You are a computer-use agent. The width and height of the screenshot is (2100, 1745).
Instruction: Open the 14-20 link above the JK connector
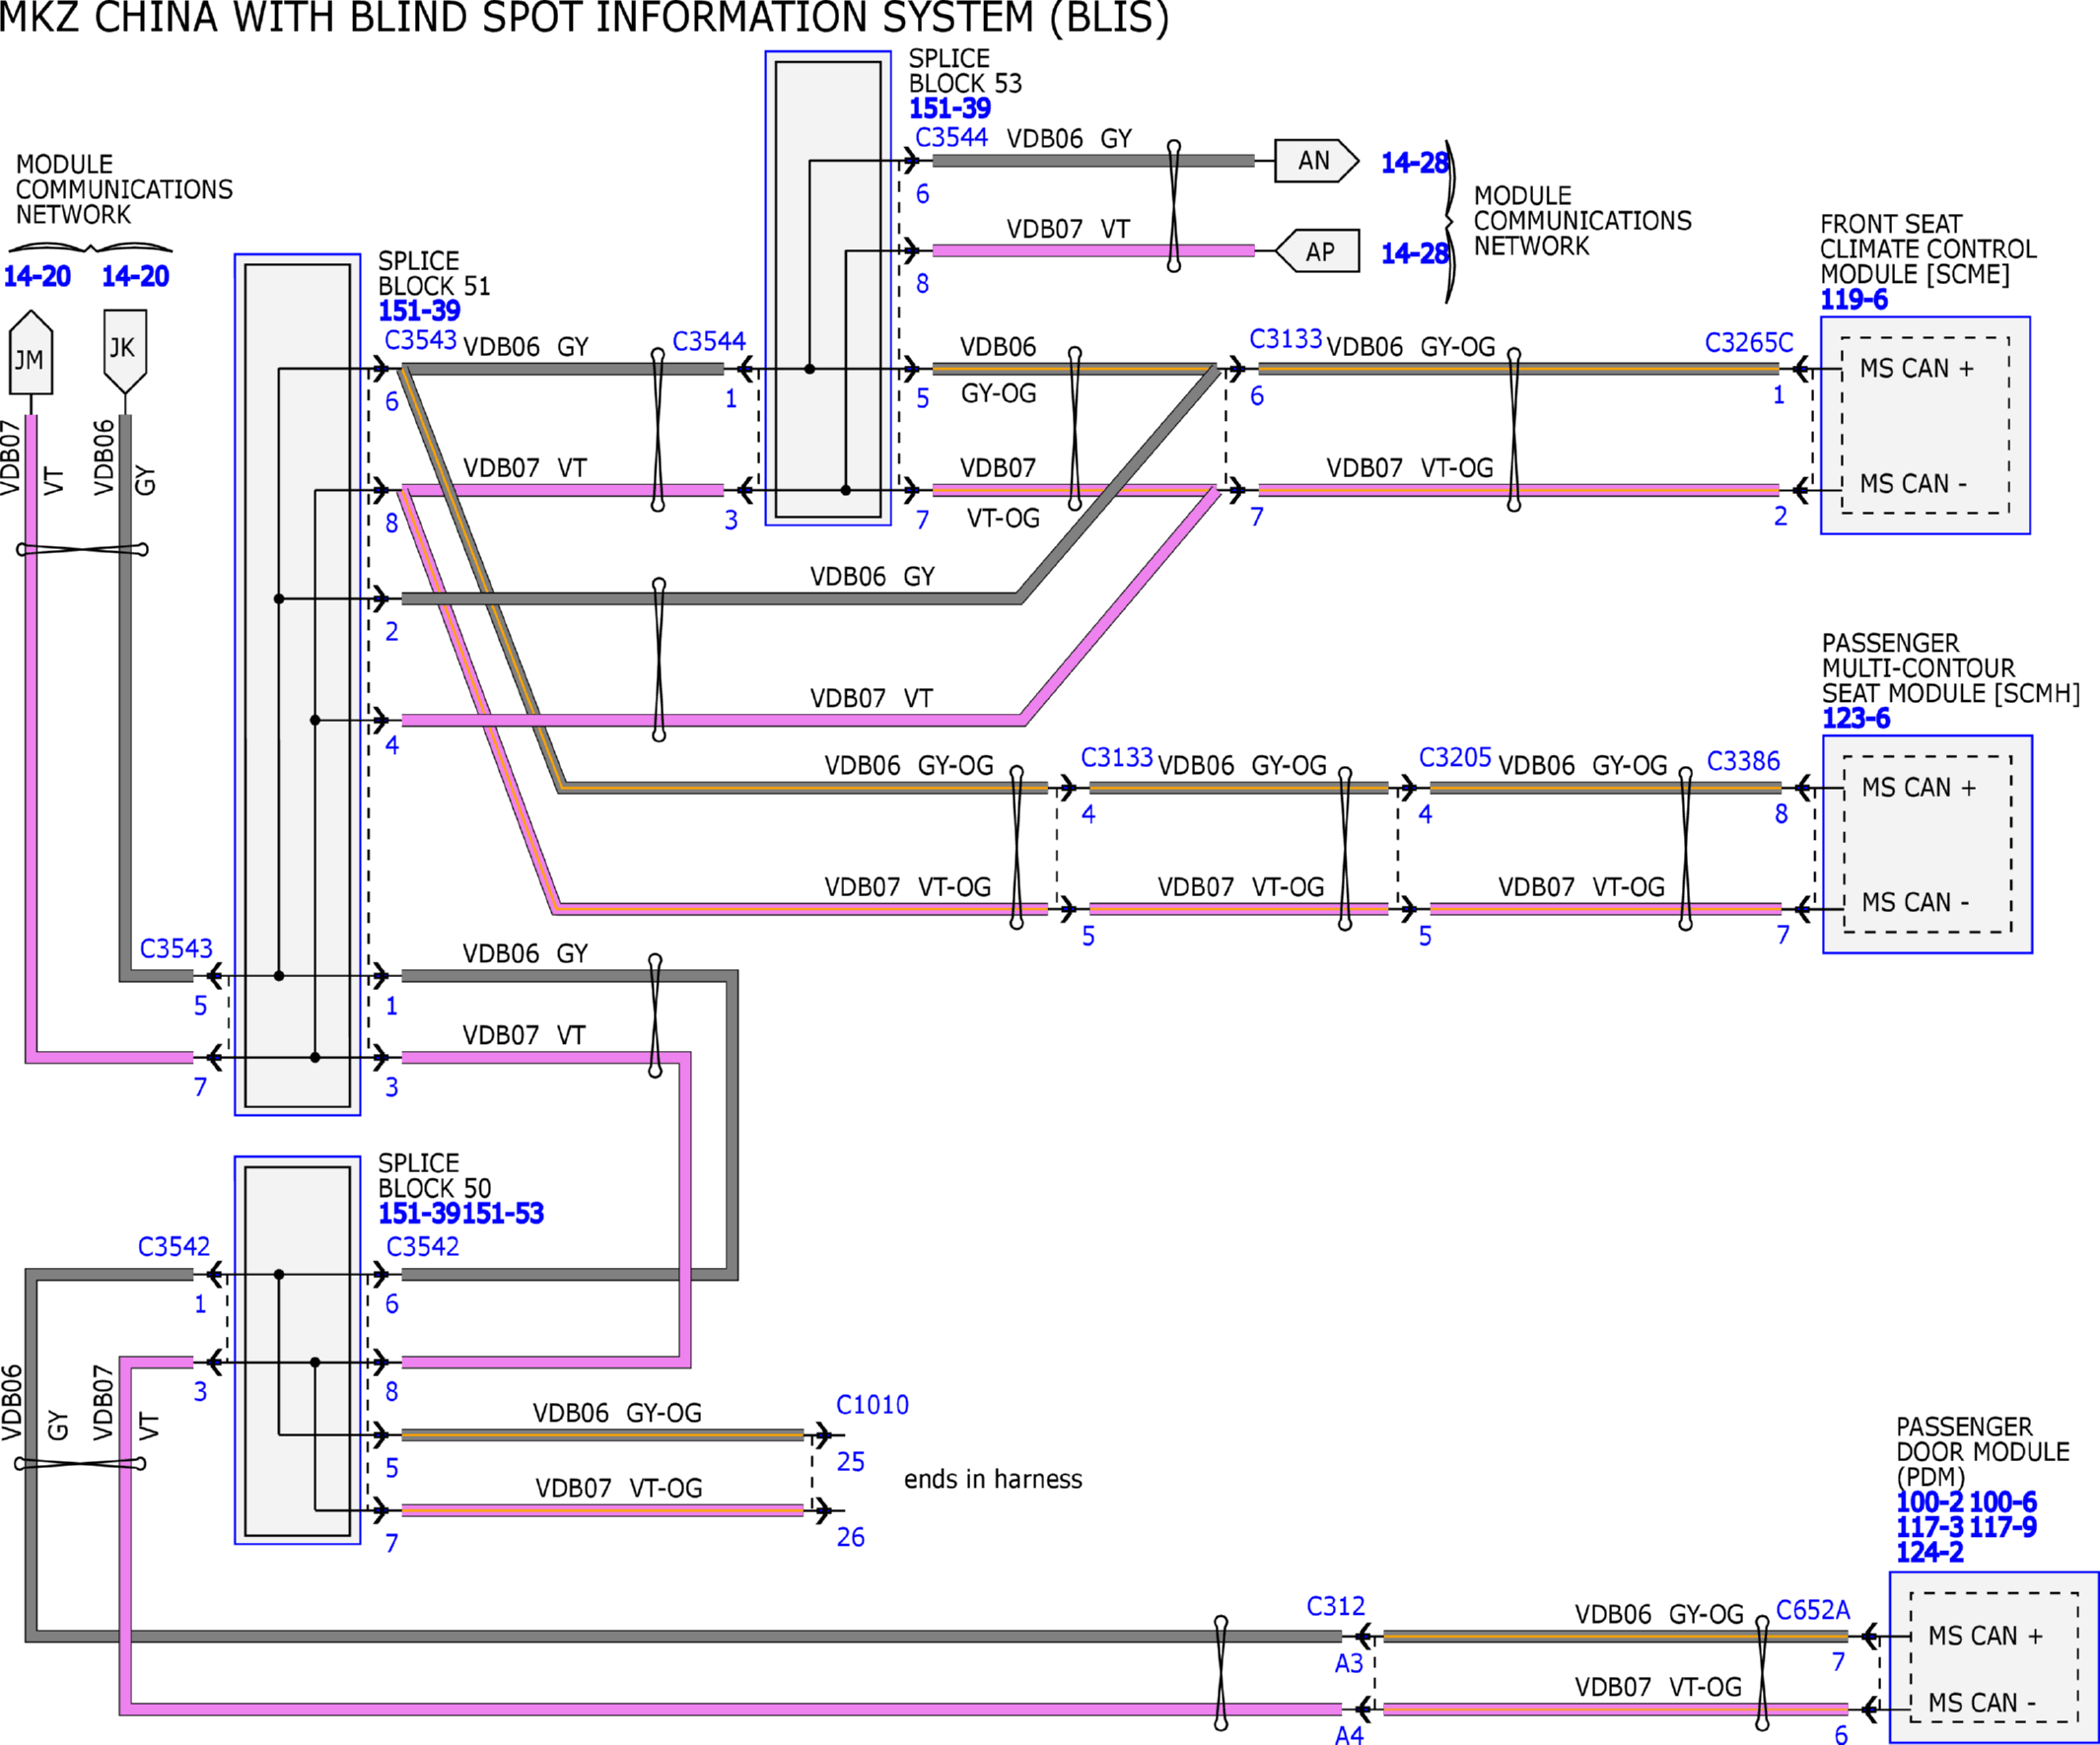tap(135, 276)
